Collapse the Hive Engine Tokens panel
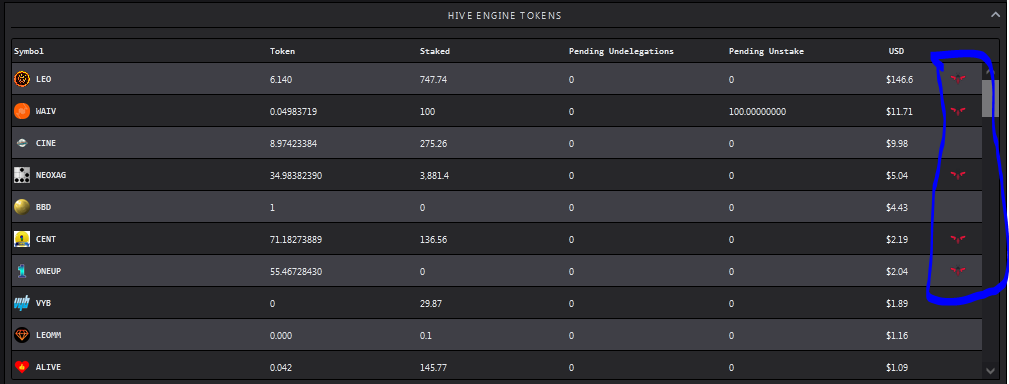The width and height of the screenshot is (1009, 384). pyautogui.click(x=995, y=15)
